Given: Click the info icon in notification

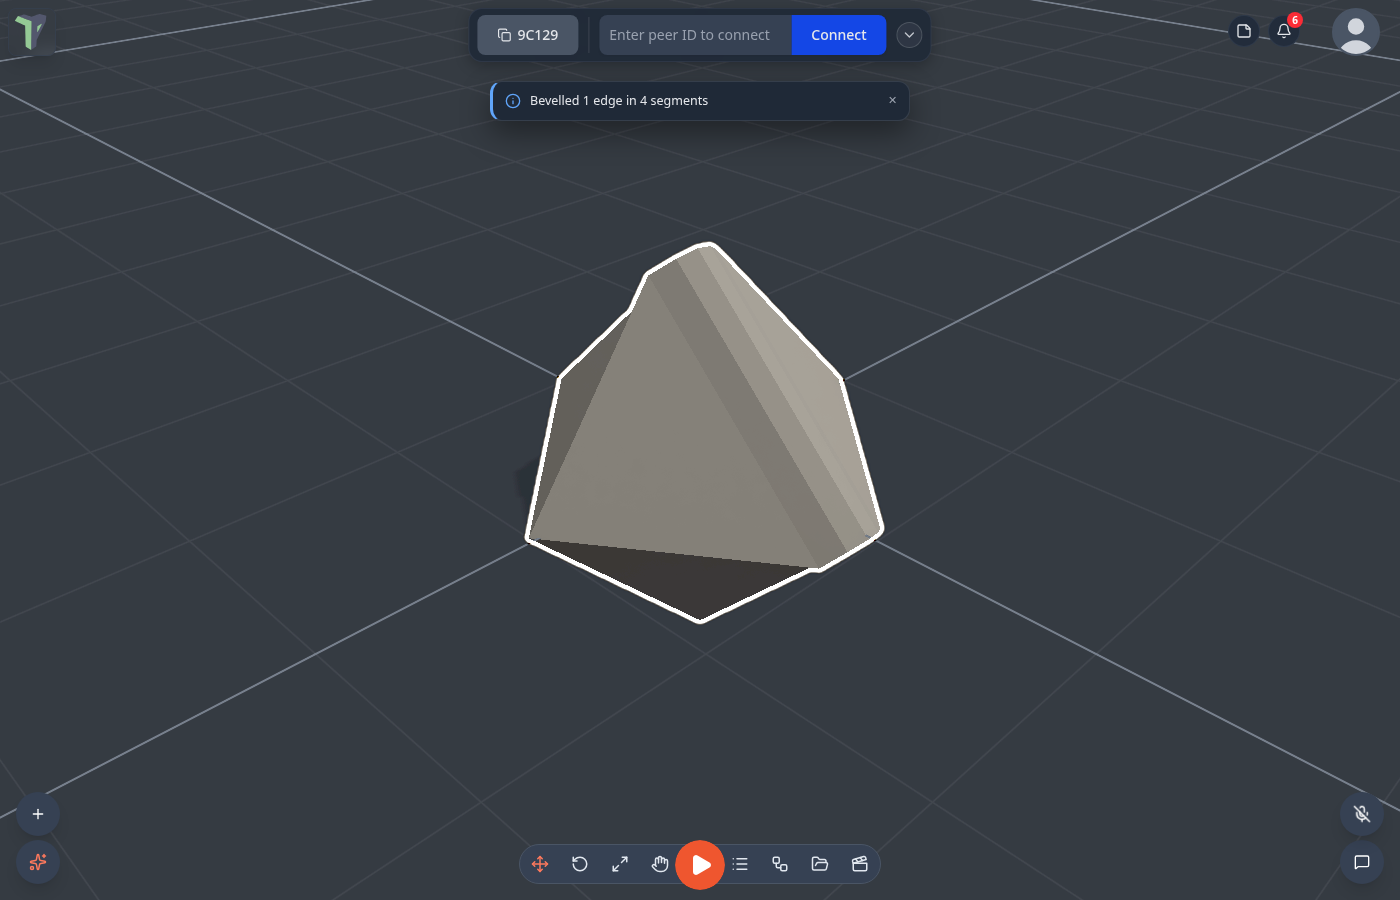Looking at the screenshot, I should 513,101.
